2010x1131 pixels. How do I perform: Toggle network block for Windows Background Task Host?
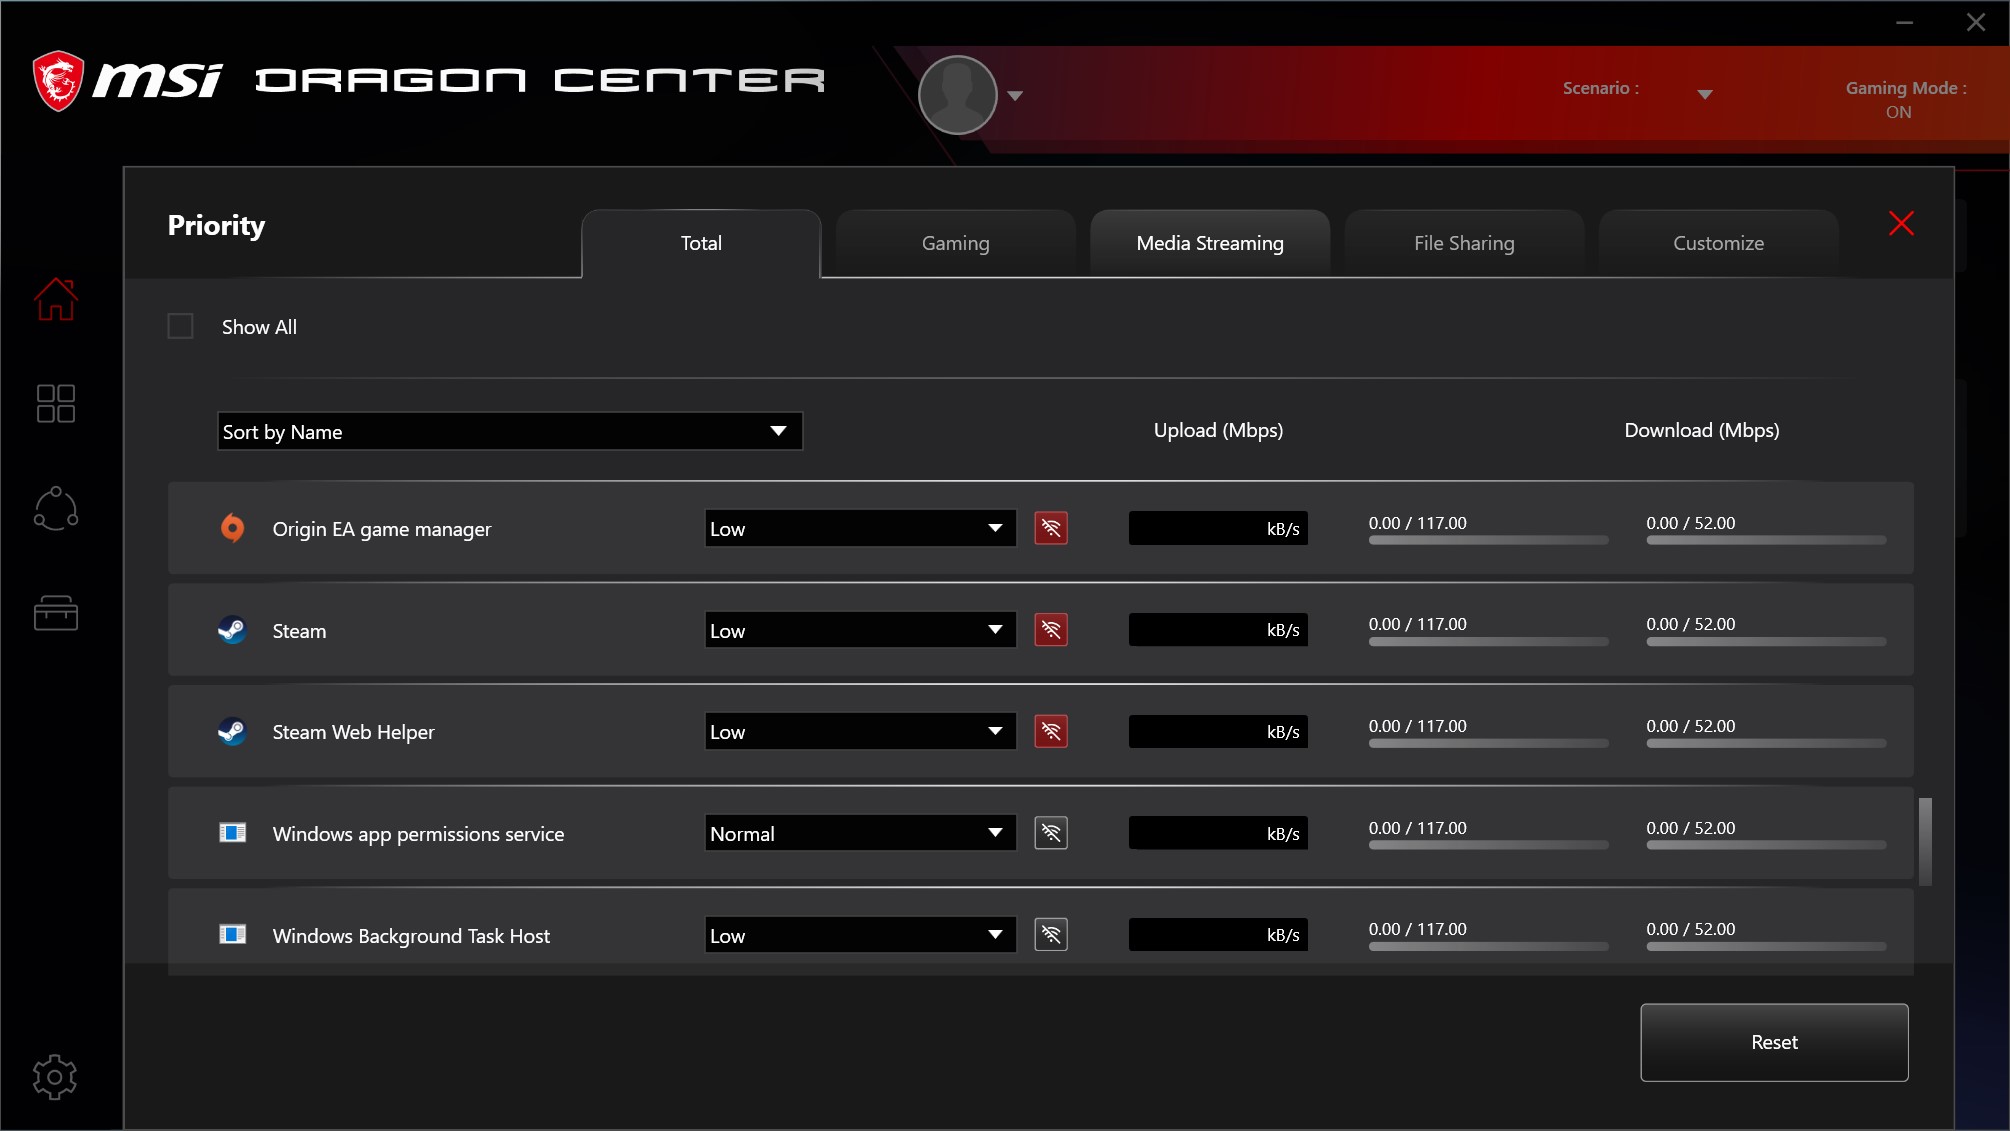pyautogui.click(x=1051, y=934)
